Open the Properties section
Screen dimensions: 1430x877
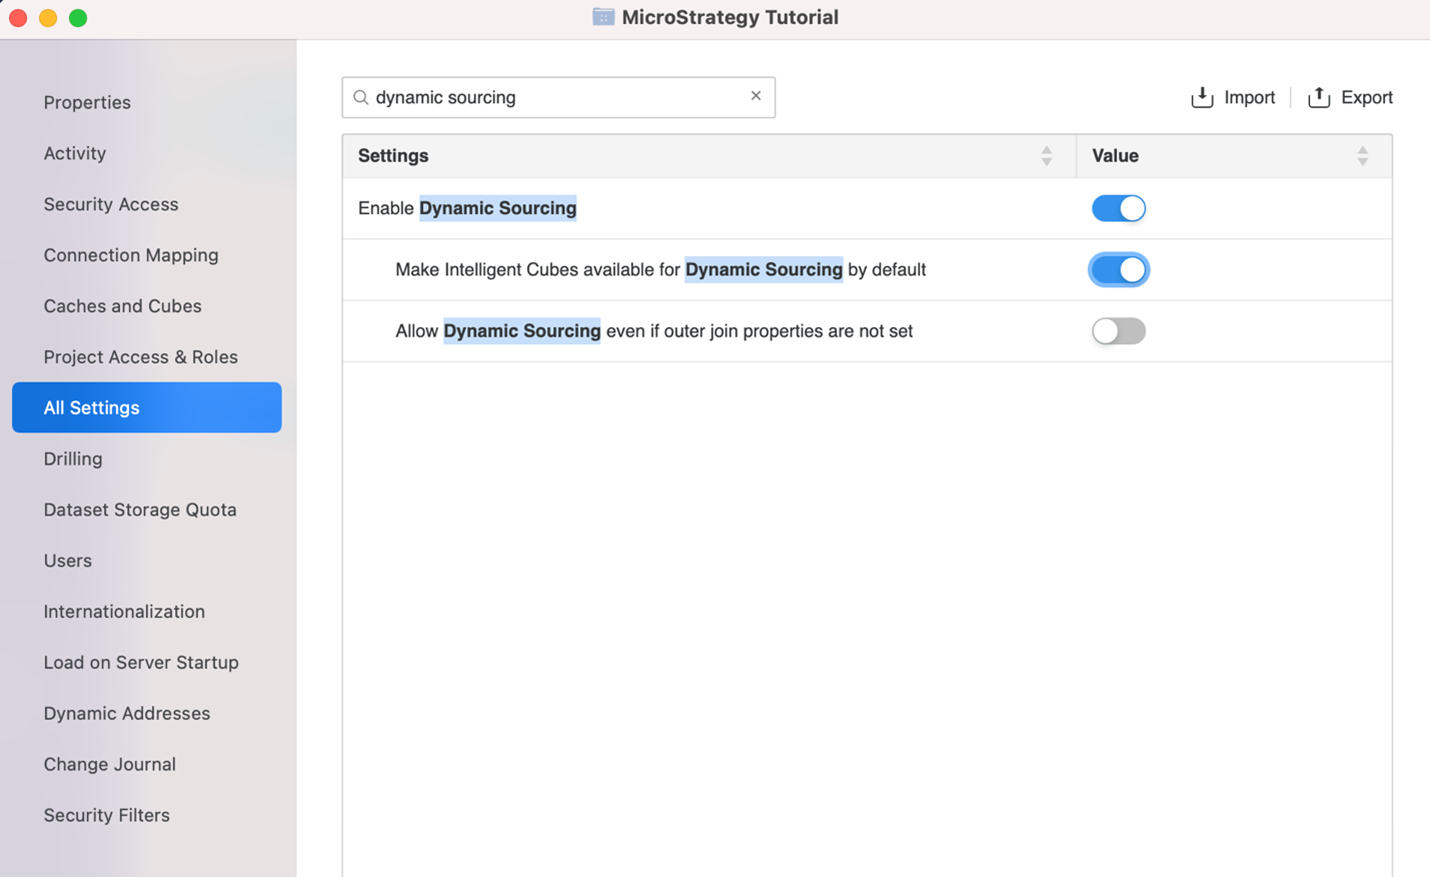pos(87,102)
